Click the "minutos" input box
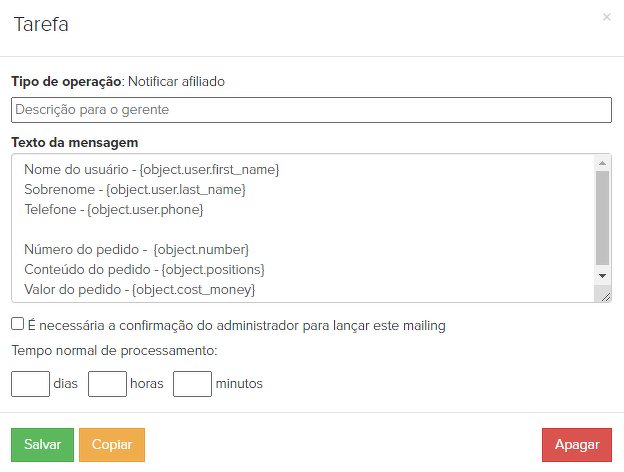 pos(192,383)
